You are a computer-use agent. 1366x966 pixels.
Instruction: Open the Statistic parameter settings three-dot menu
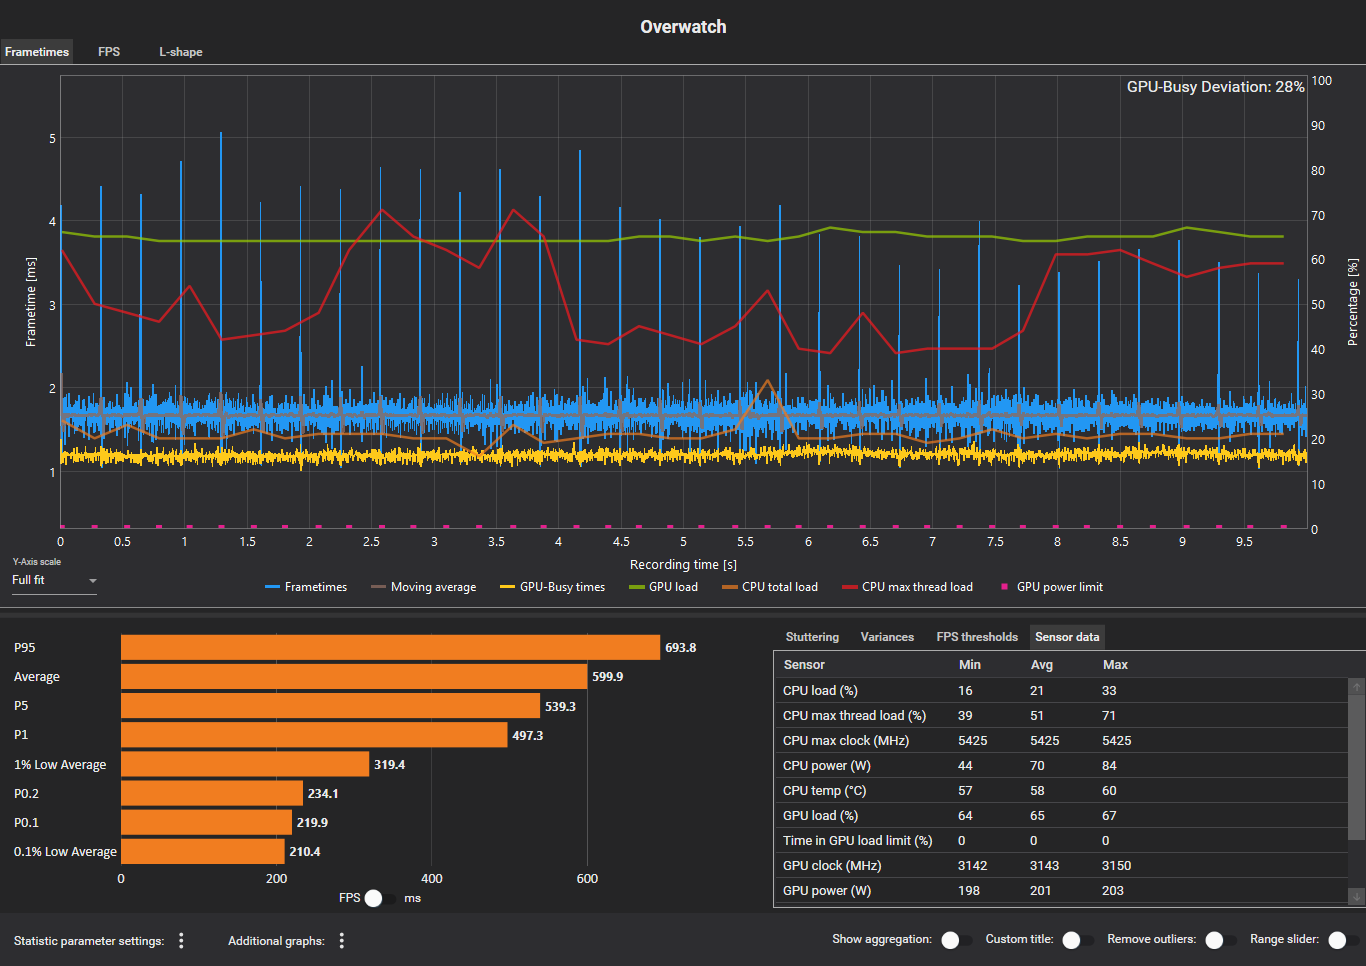pos(181,940)
